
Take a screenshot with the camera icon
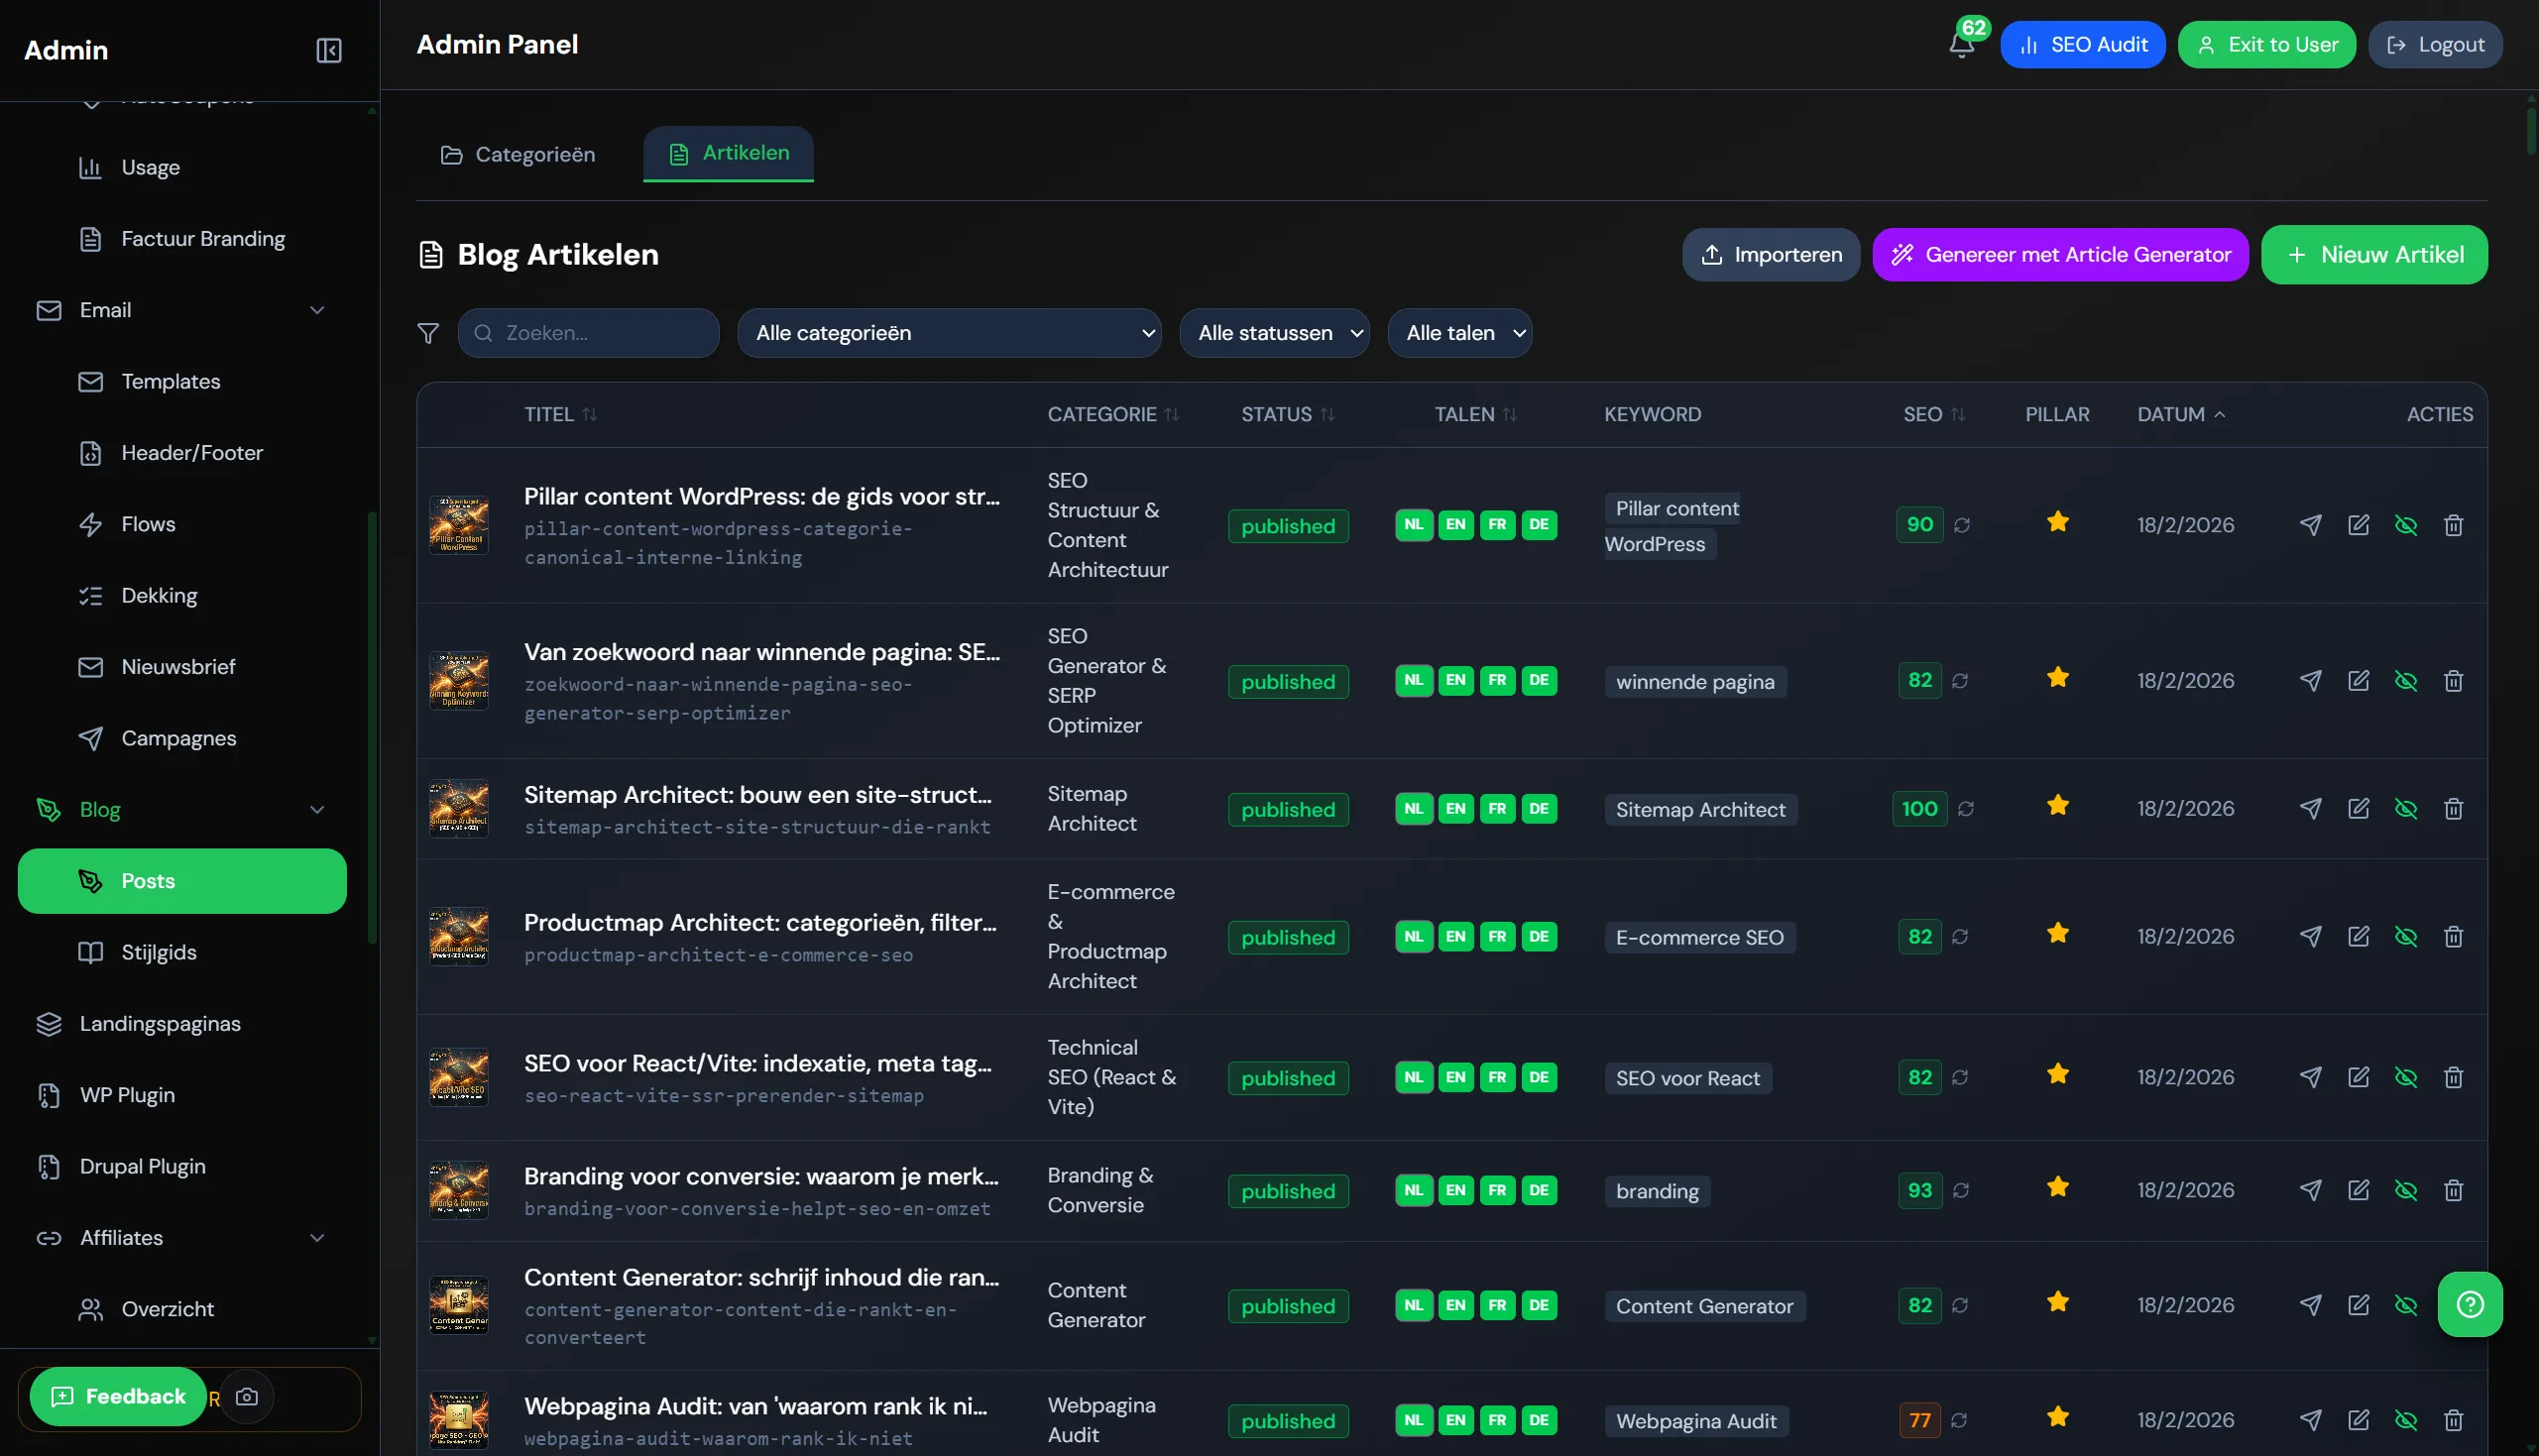click(247, 1397)
